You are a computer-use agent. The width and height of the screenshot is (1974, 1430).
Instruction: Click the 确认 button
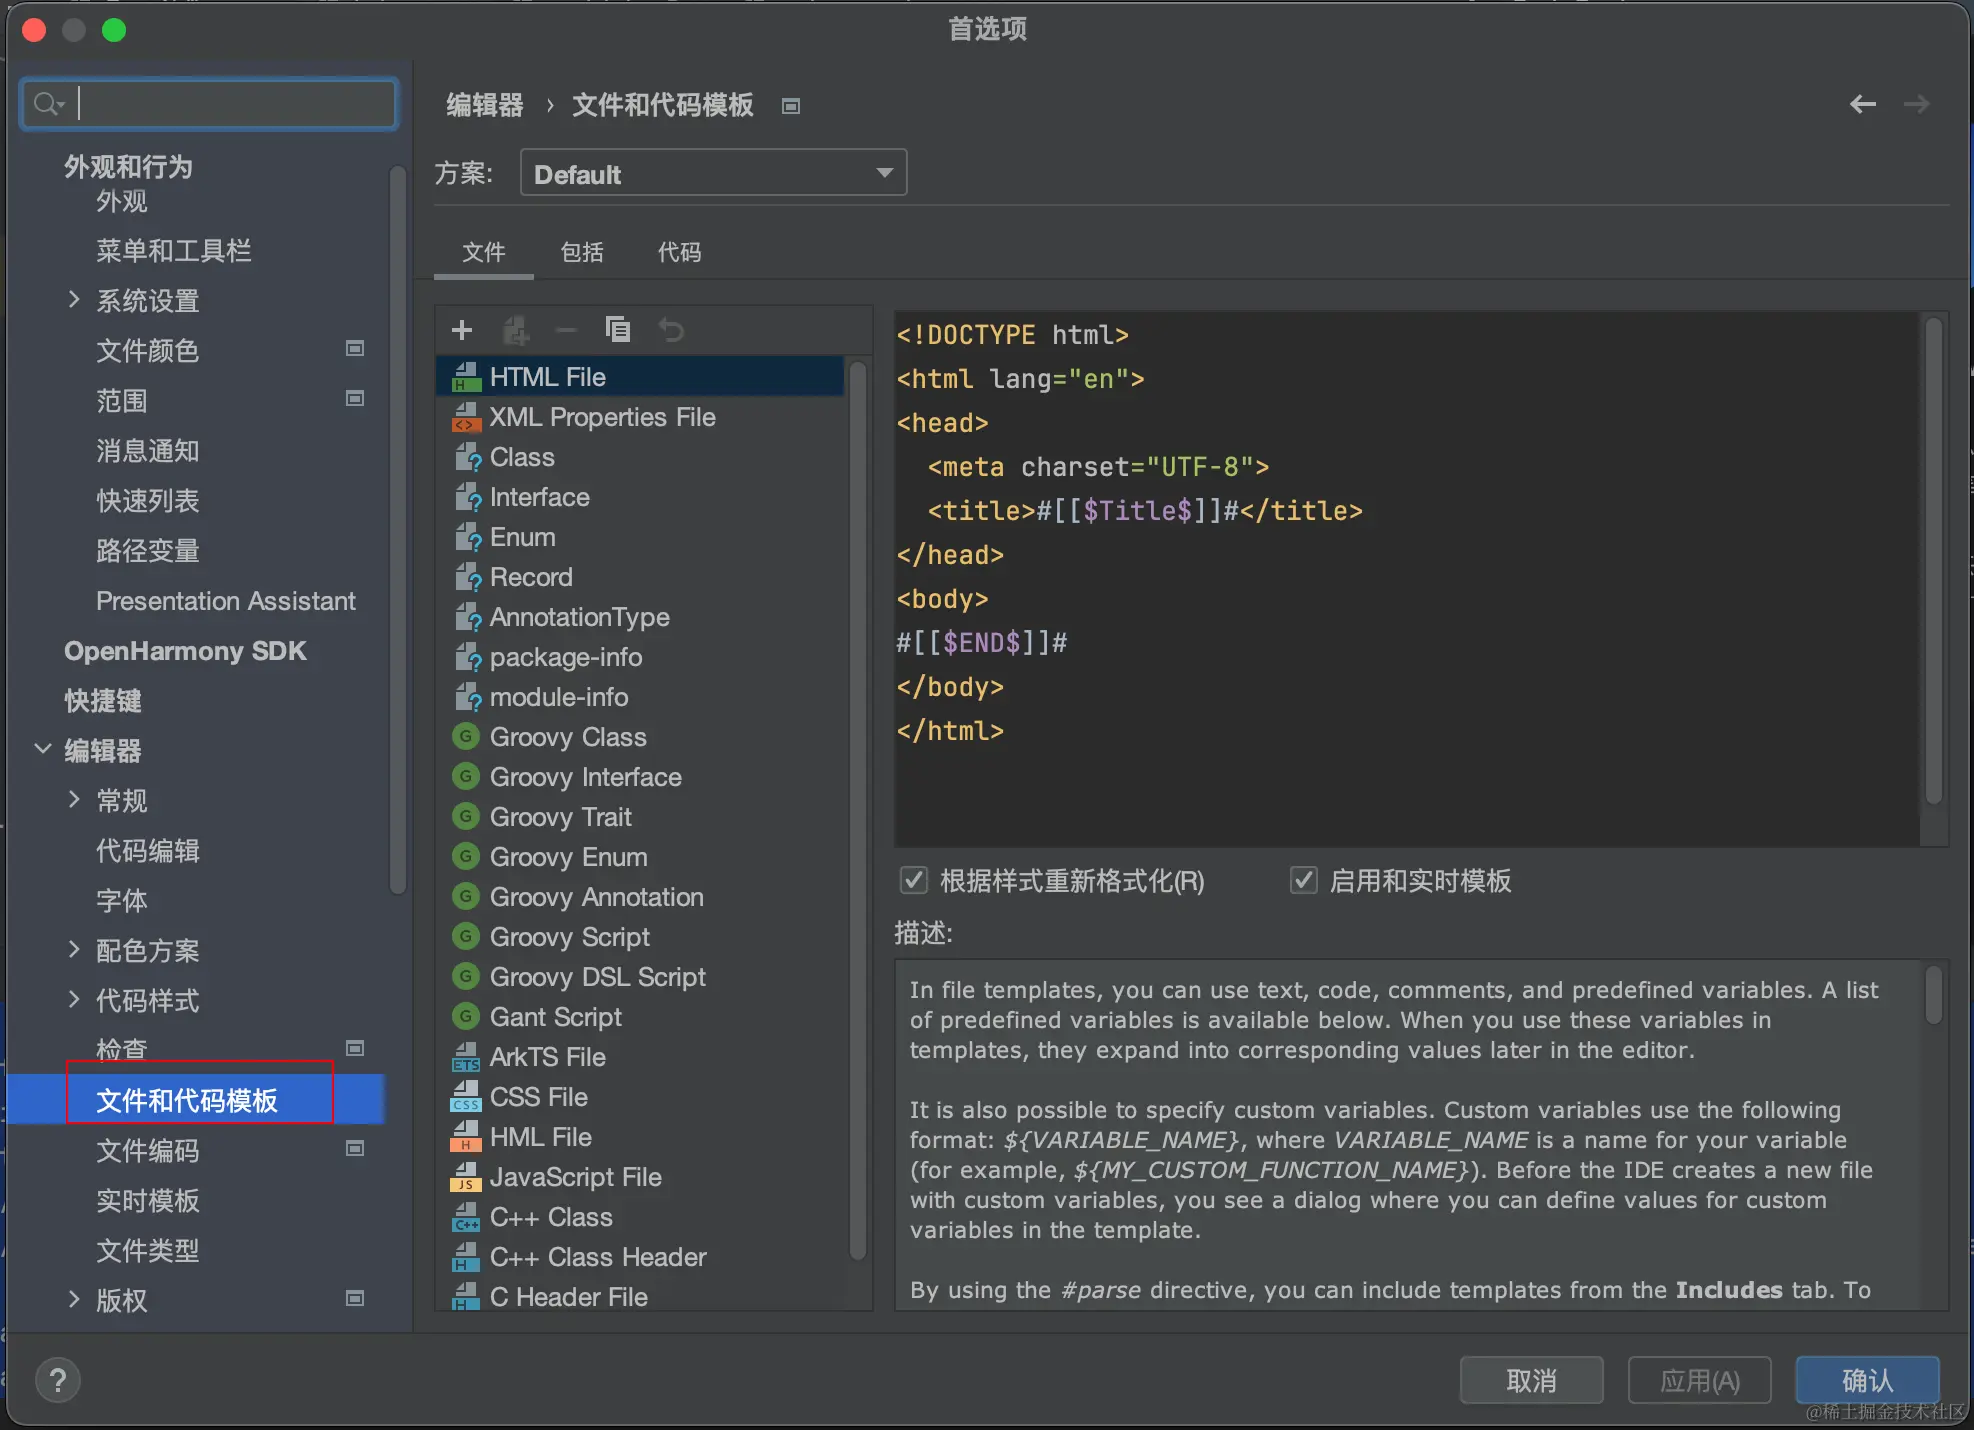tap(1866, 1381)
